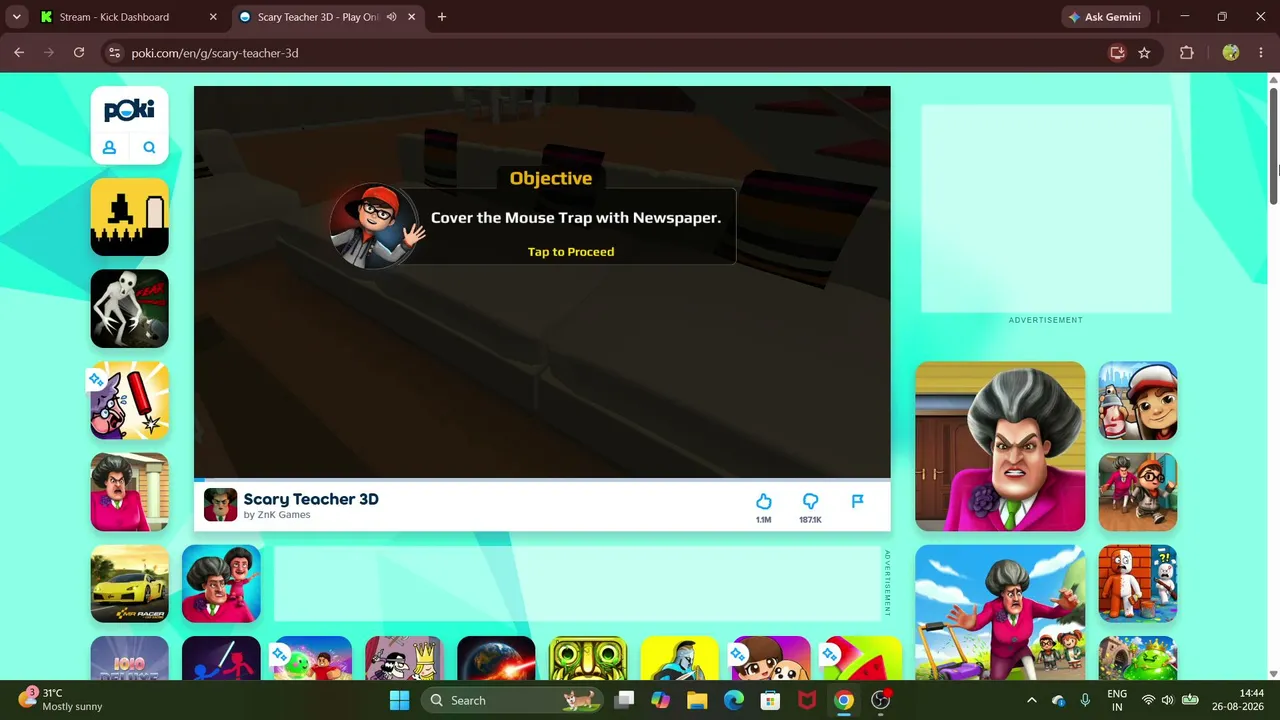Open the teacher and girl thumbnail

pyautogui.click(x=221, y=584)
